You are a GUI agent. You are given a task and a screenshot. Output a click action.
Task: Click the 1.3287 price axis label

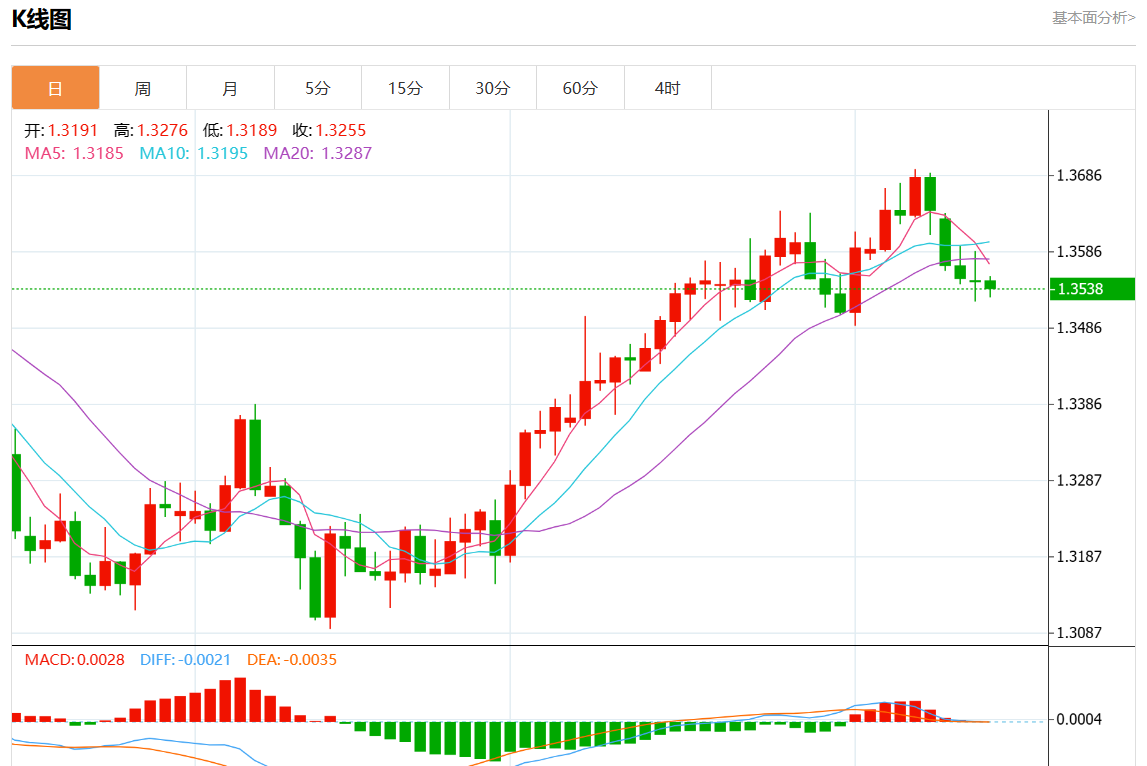pos(1079,481)
